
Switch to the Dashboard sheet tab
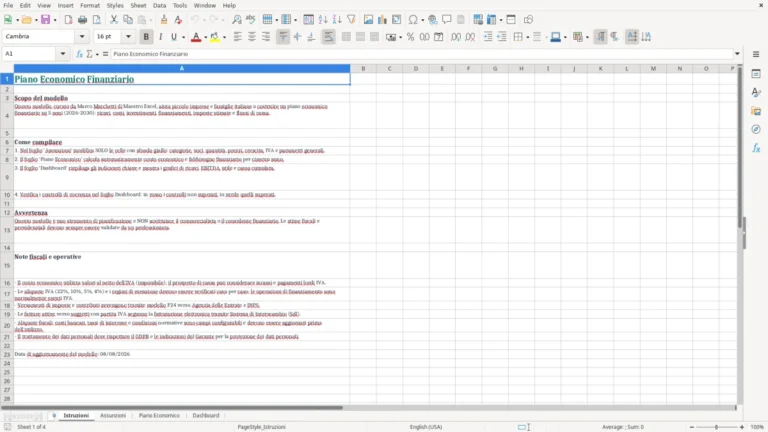(206, 415)
